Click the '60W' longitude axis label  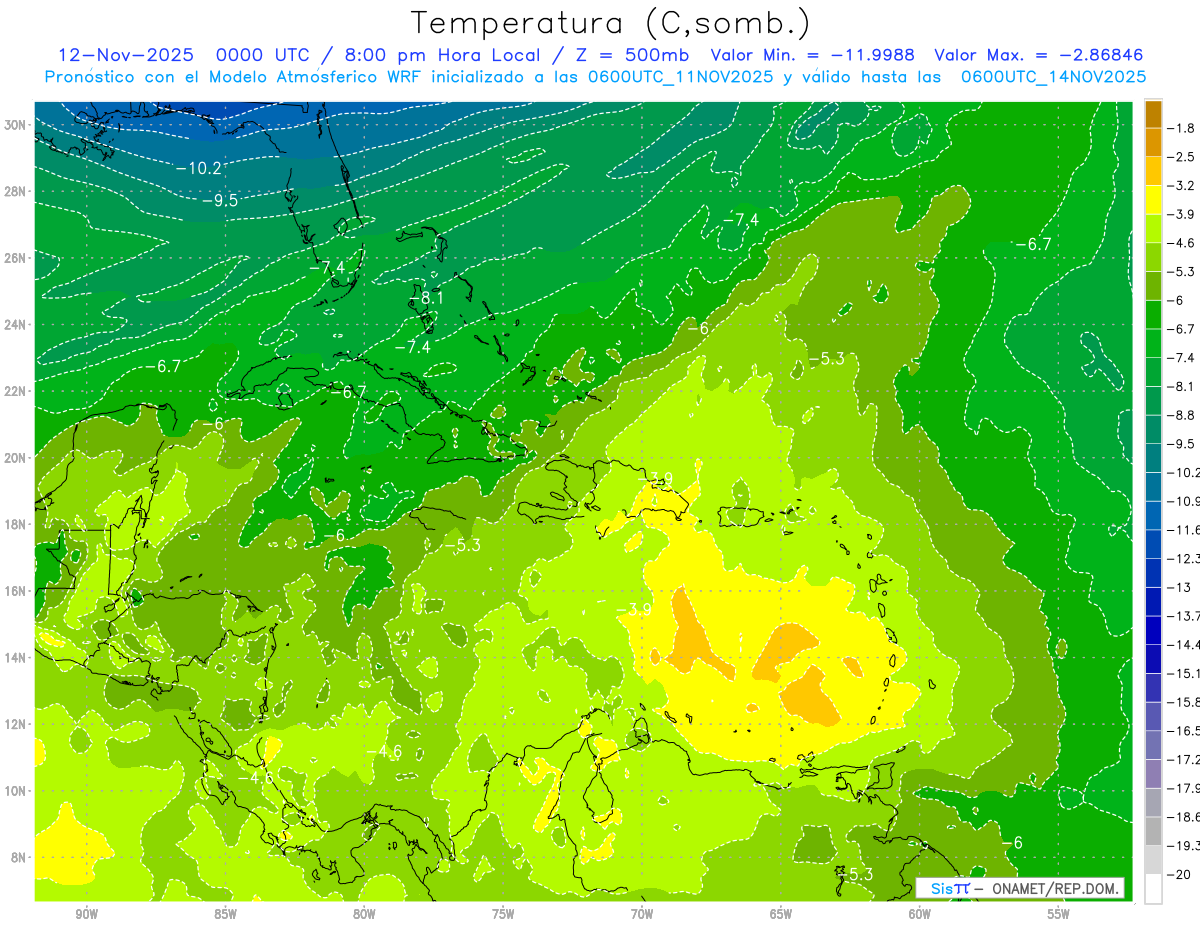[x=920, y=915]
